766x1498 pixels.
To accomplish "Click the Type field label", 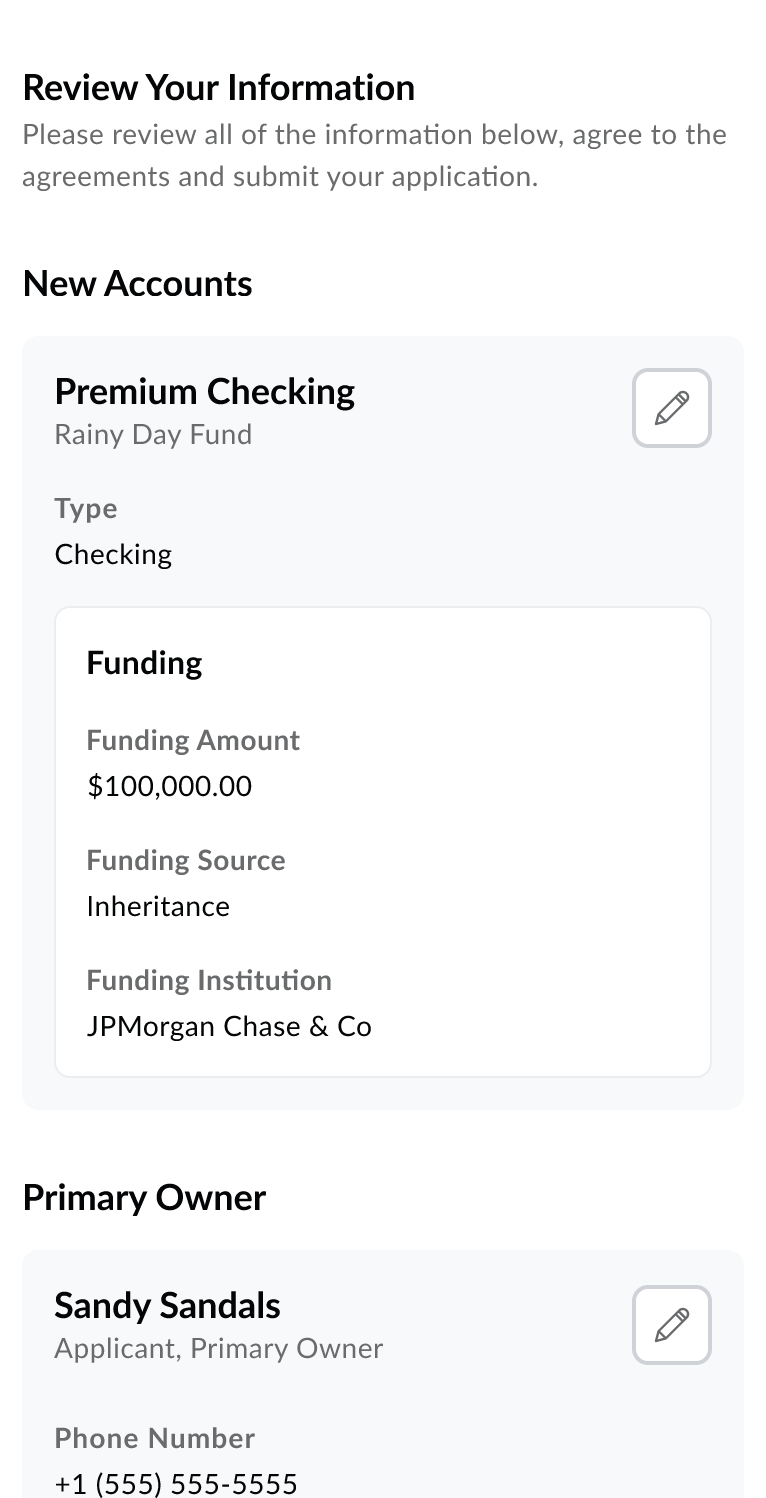I will pyautogui.click(x=86, y=508).
